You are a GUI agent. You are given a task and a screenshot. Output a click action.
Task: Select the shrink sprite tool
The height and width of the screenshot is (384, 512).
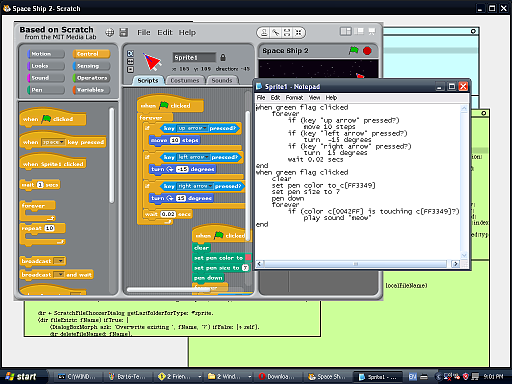[298, 33]
